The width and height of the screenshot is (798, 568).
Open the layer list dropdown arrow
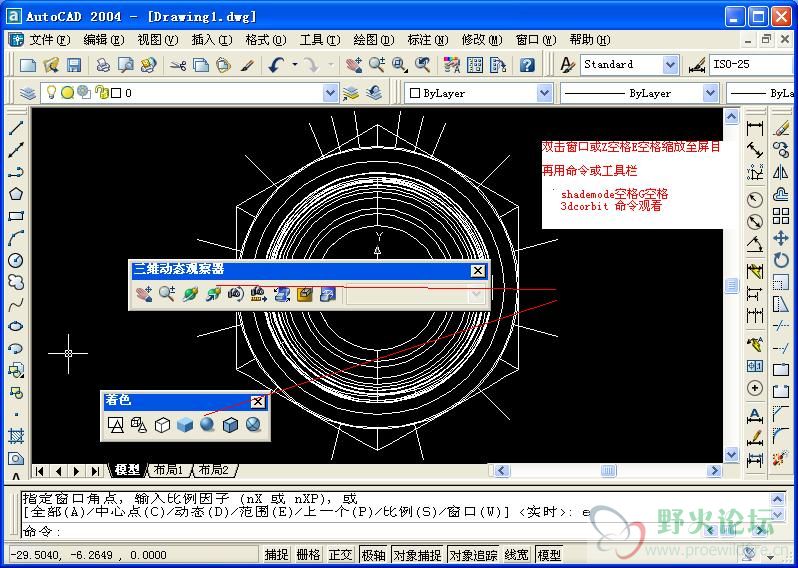click(x=330, y=93)
